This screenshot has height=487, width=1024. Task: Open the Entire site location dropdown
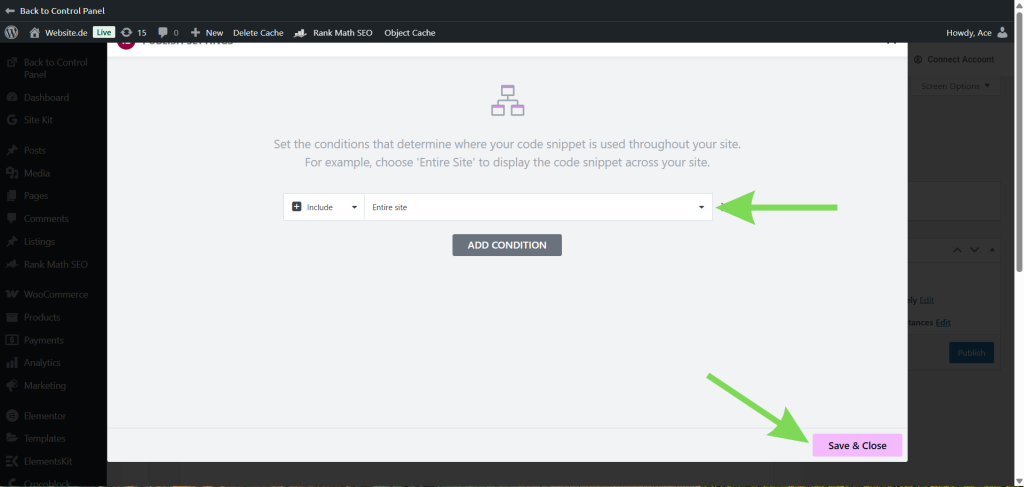click(x=538, y=207)
